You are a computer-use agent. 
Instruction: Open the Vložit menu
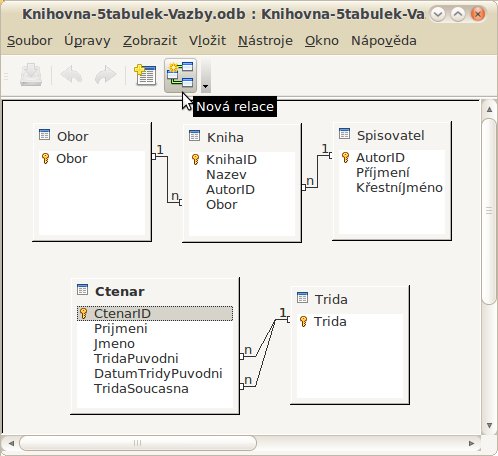click(x=207, y=41)
